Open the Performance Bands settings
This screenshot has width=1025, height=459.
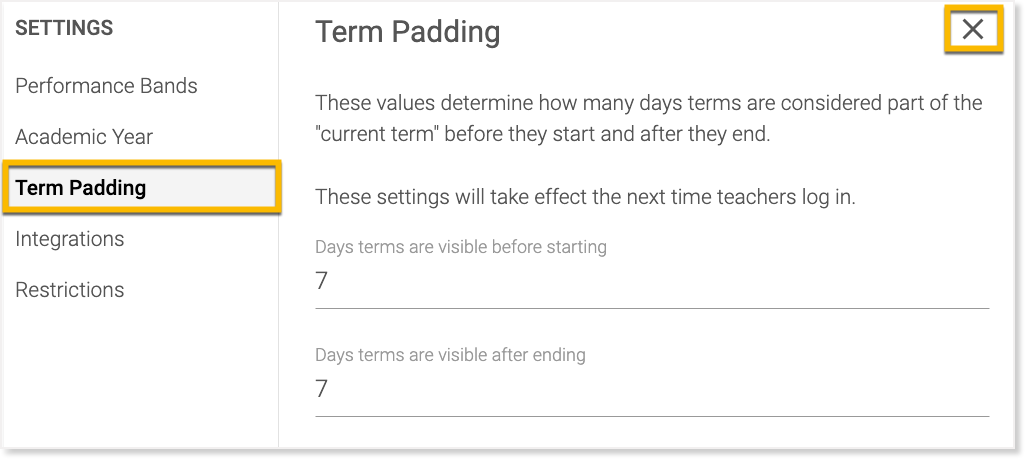[x=106, y=86]
